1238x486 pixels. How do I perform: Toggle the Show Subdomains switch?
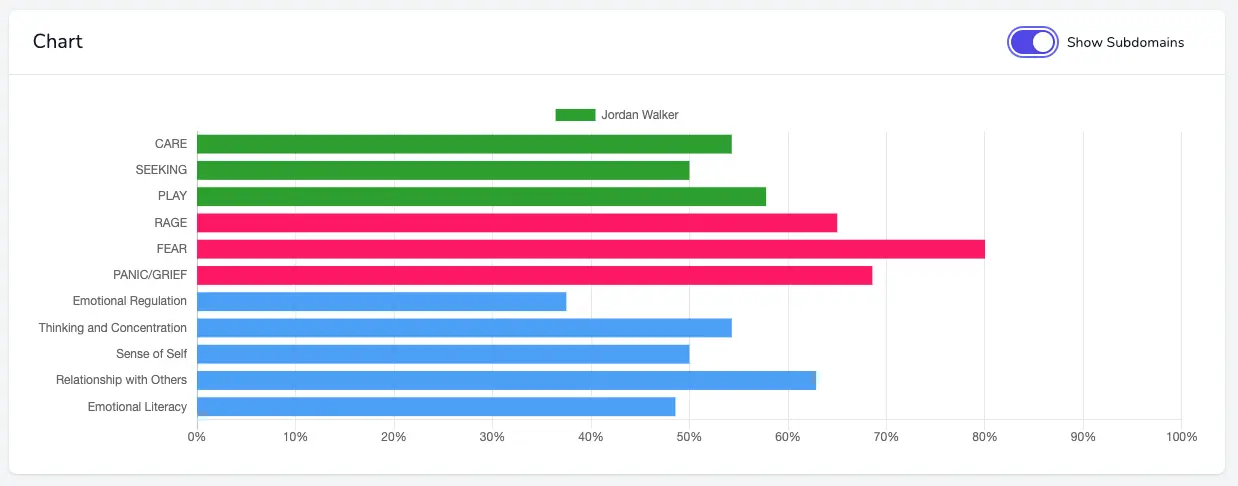pos(1033,42)
